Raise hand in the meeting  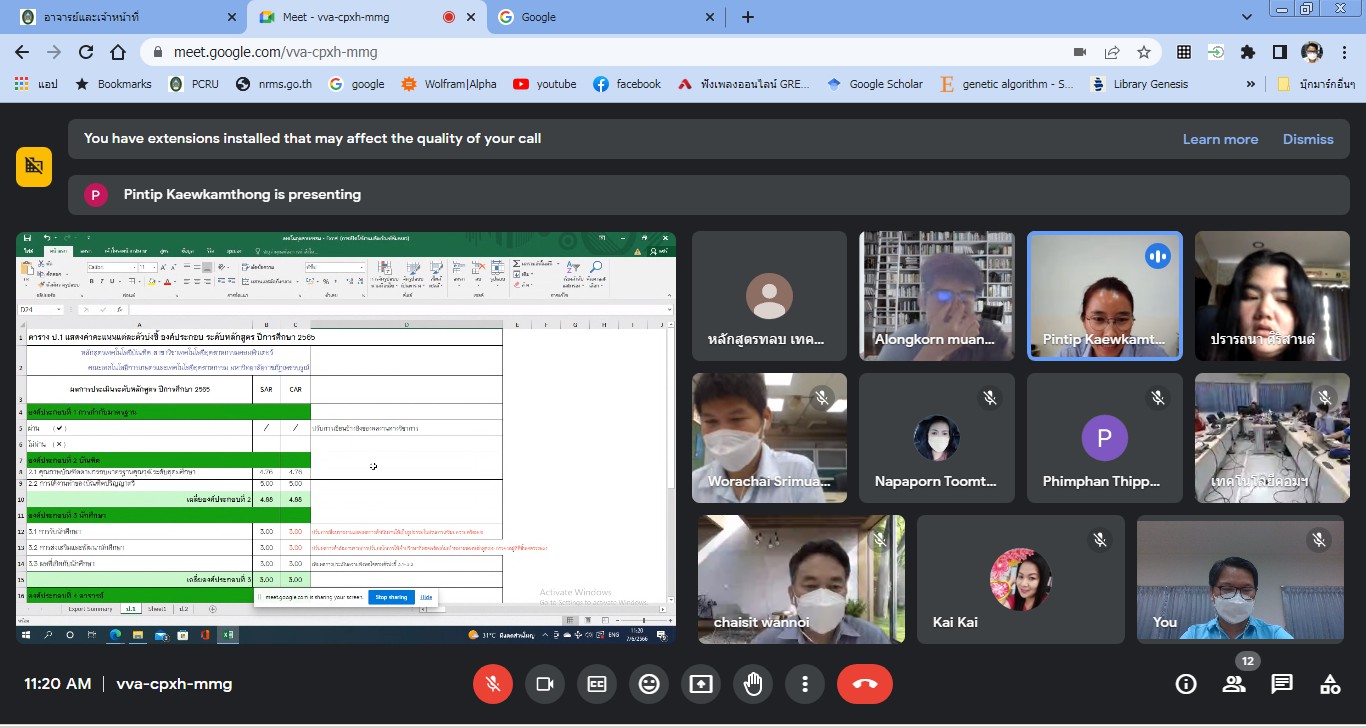coord(753,684)
